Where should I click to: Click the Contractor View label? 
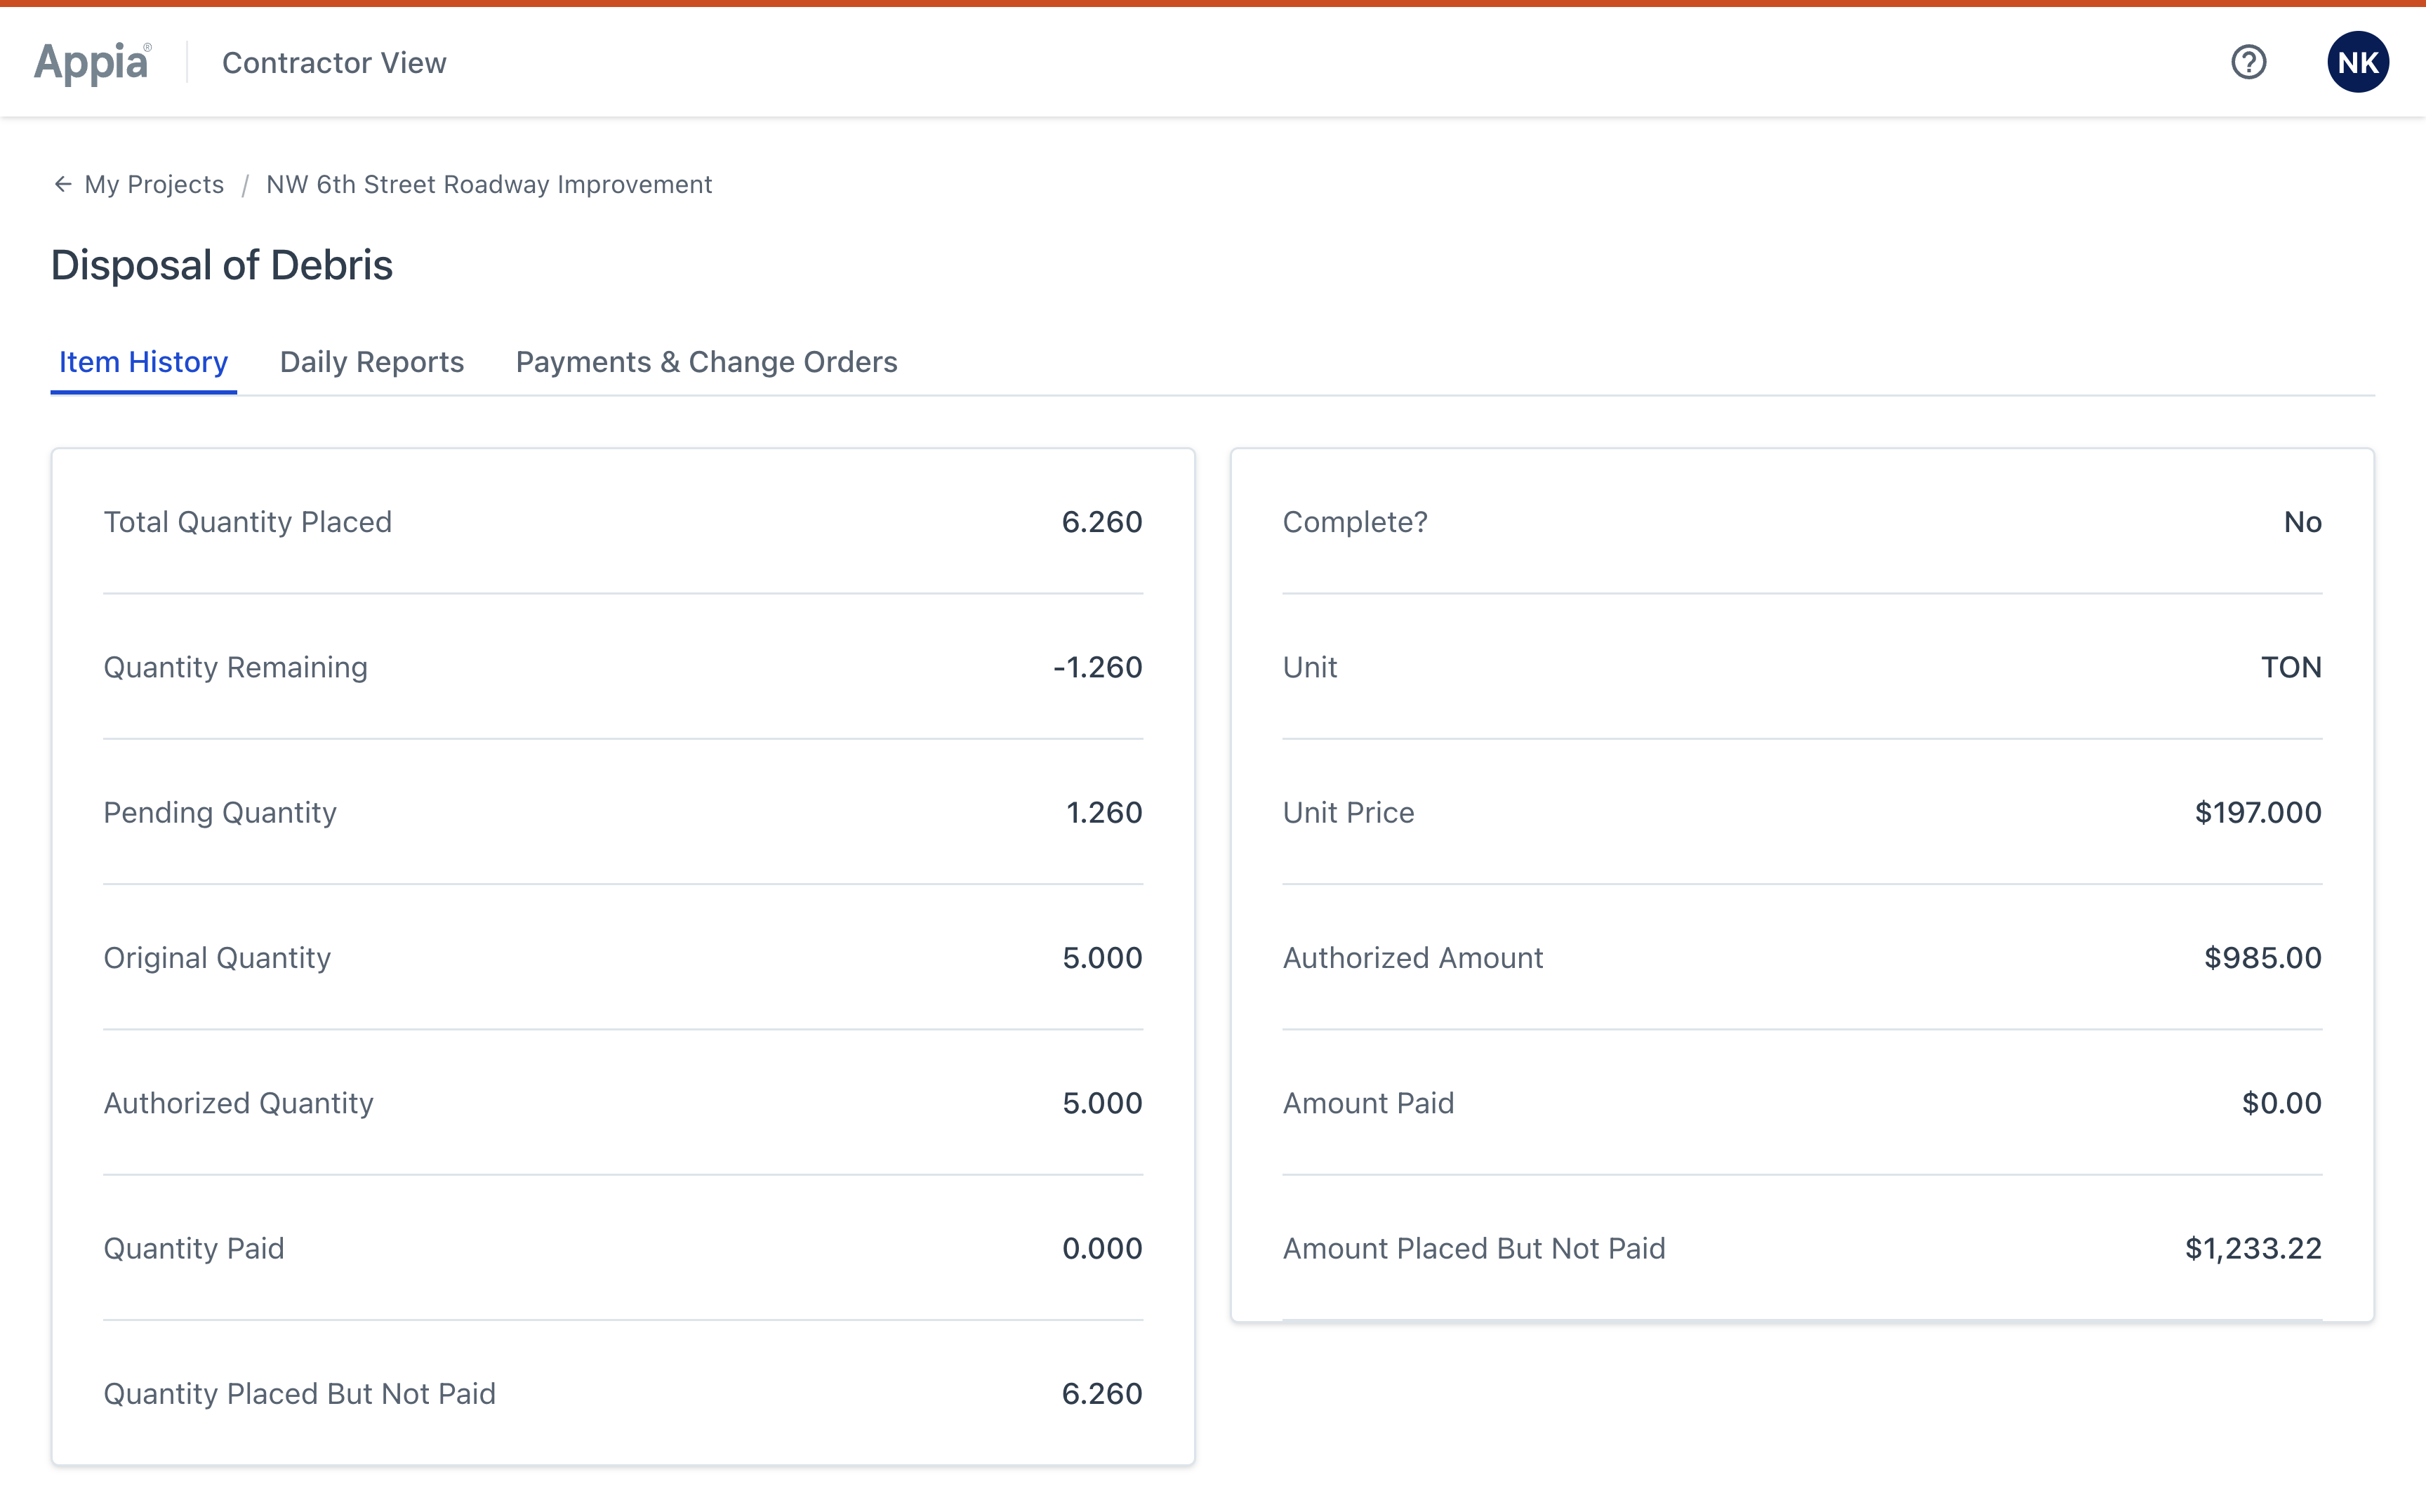[334, 63]
